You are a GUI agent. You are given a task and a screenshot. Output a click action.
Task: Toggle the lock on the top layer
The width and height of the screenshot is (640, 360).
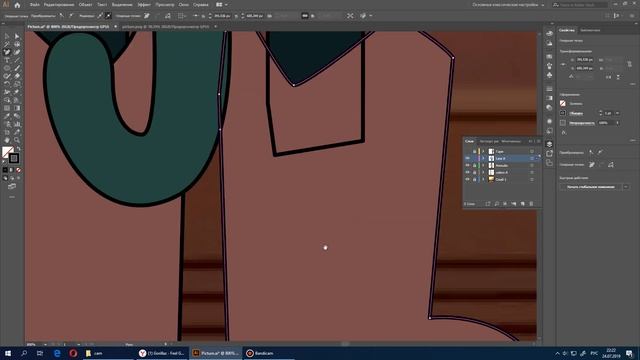tap(474, 151)
